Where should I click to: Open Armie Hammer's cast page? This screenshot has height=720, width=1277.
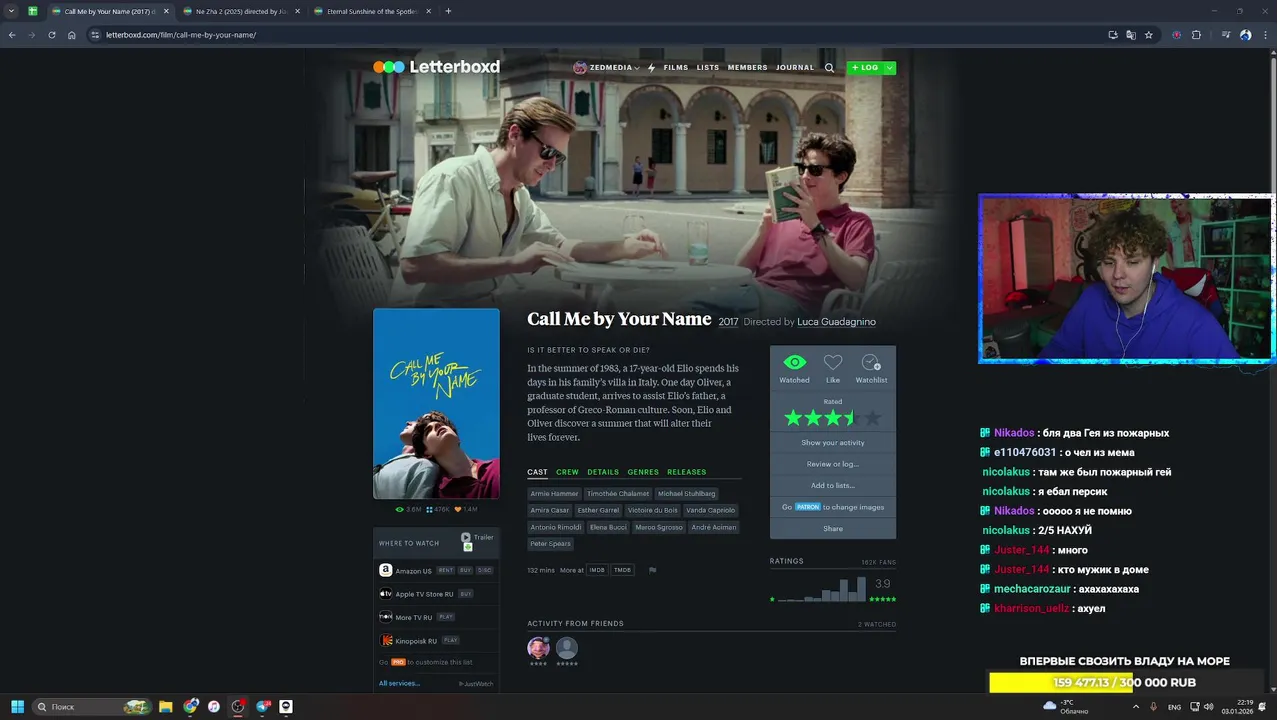tap(554, 494)
